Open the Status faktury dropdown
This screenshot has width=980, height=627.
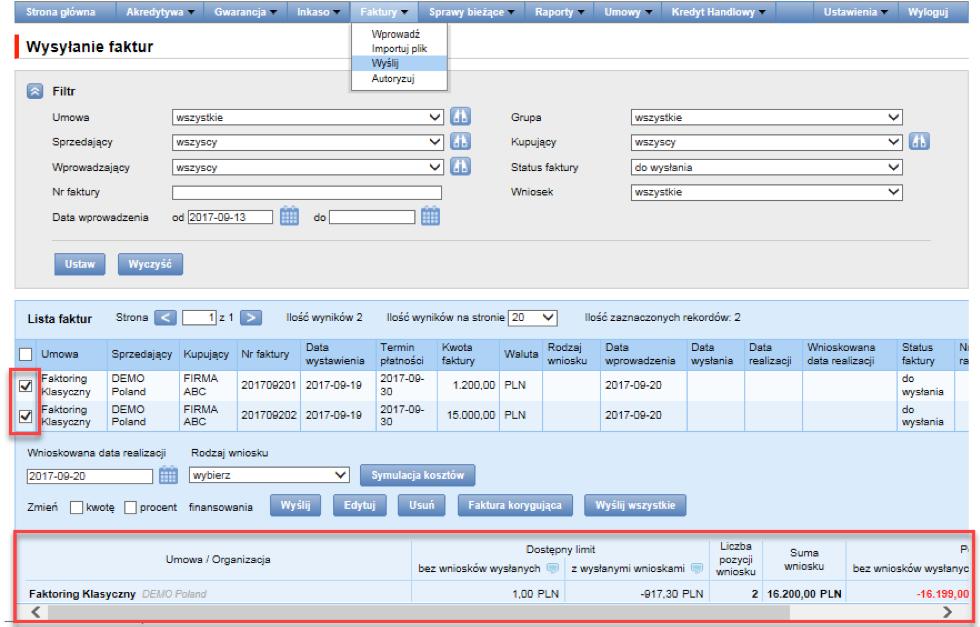pyautogui.click(x=766, y=167)
